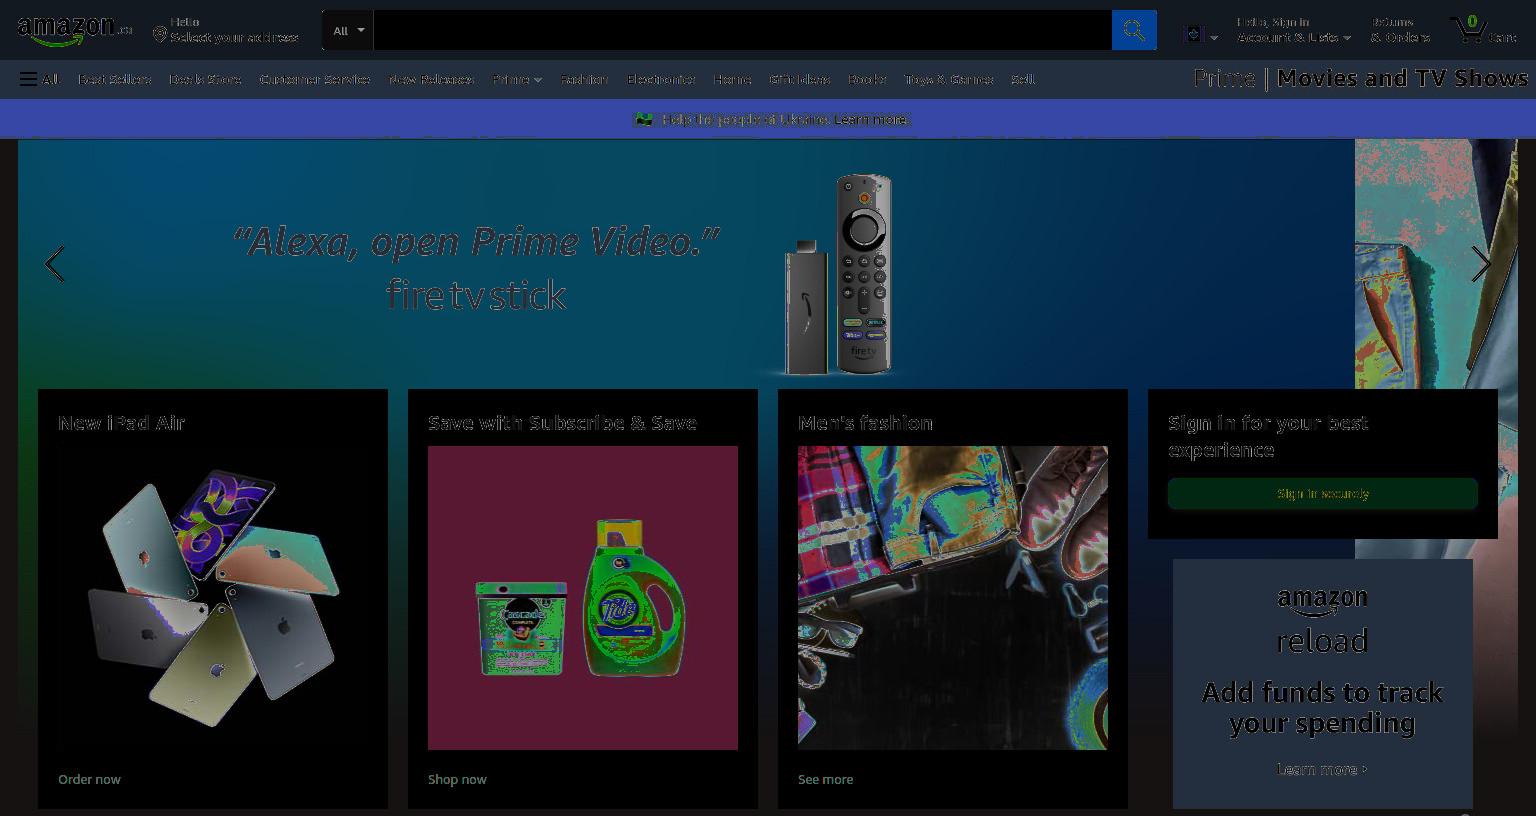
Task: Click the Sell link
Action: click(1023, 79)
